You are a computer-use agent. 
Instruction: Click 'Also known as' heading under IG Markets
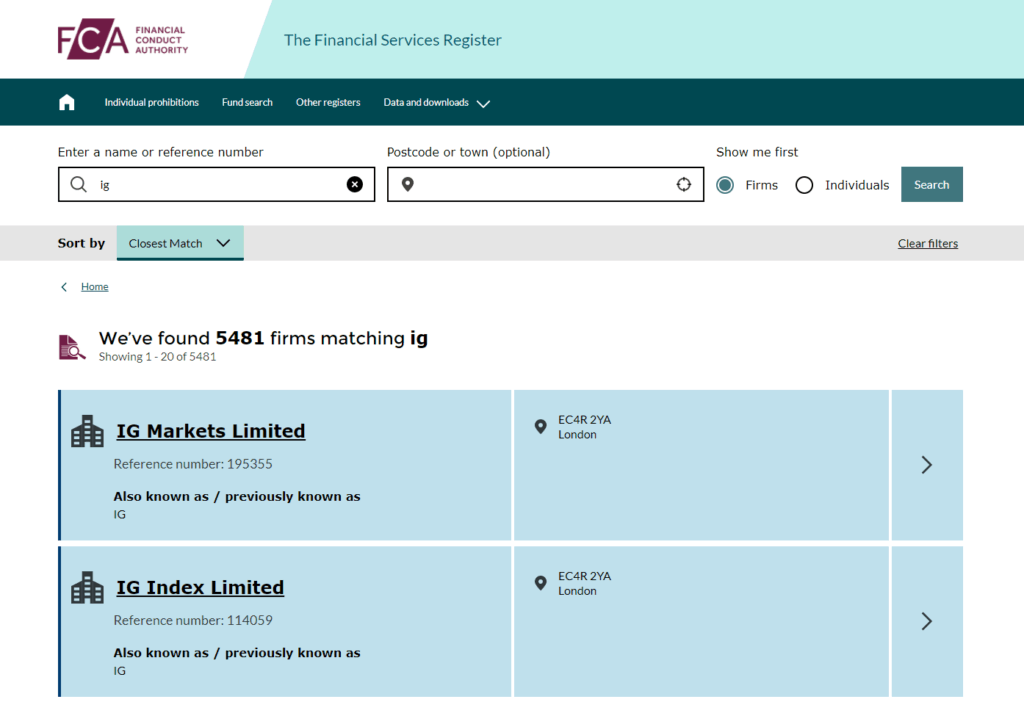[237, 496]
